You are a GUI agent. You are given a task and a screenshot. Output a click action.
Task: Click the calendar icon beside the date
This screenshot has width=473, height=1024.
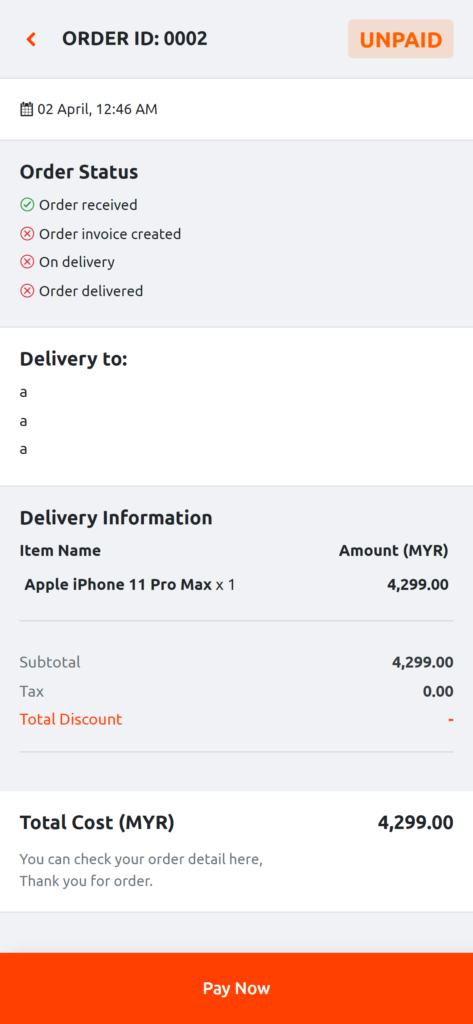pyautogui.click(x=26, y=109)
